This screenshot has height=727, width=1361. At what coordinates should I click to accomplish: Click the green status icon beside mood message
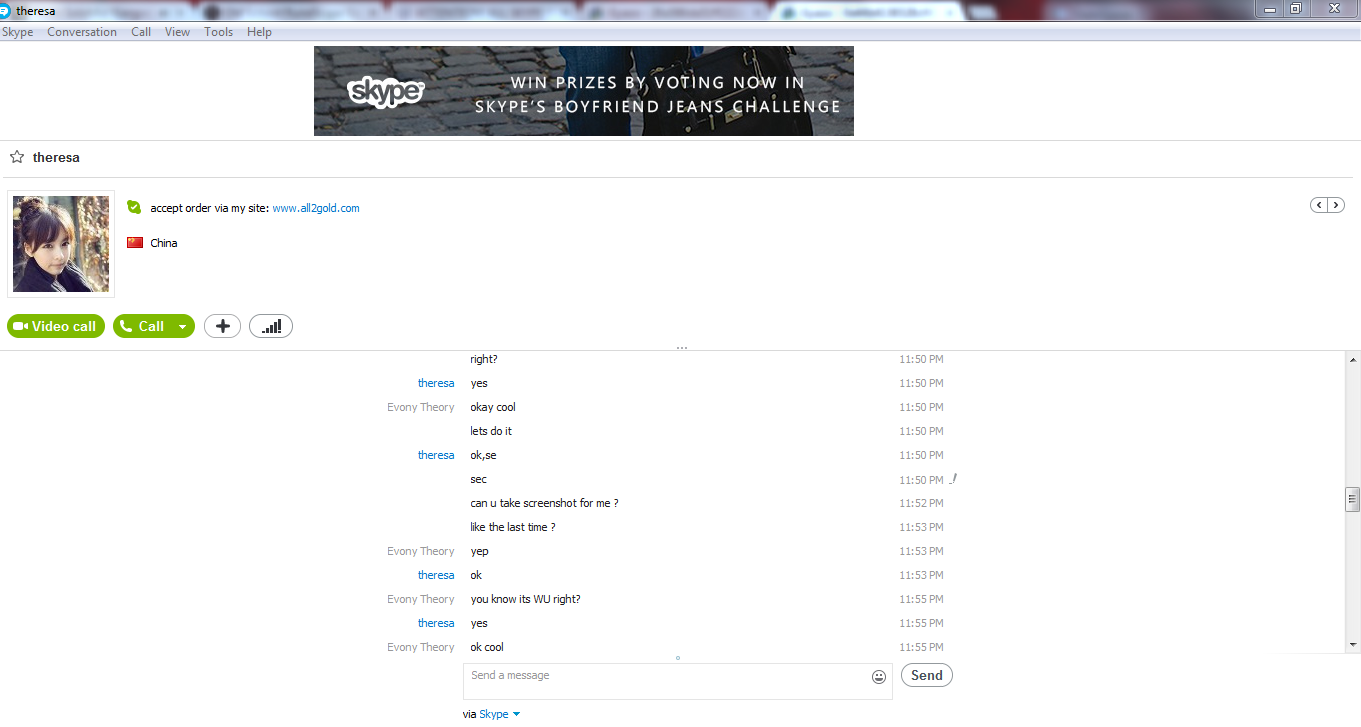(134, 207)
